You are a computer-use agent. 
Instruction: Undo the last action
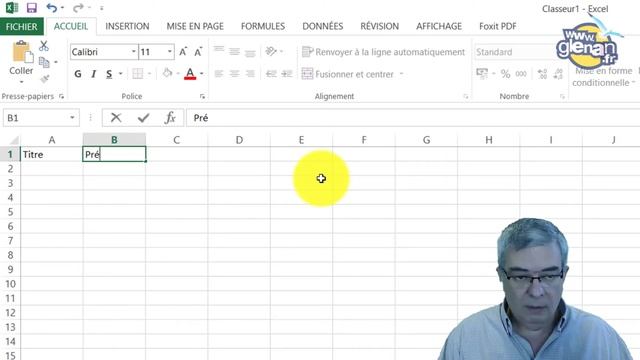tap(51, 8)
